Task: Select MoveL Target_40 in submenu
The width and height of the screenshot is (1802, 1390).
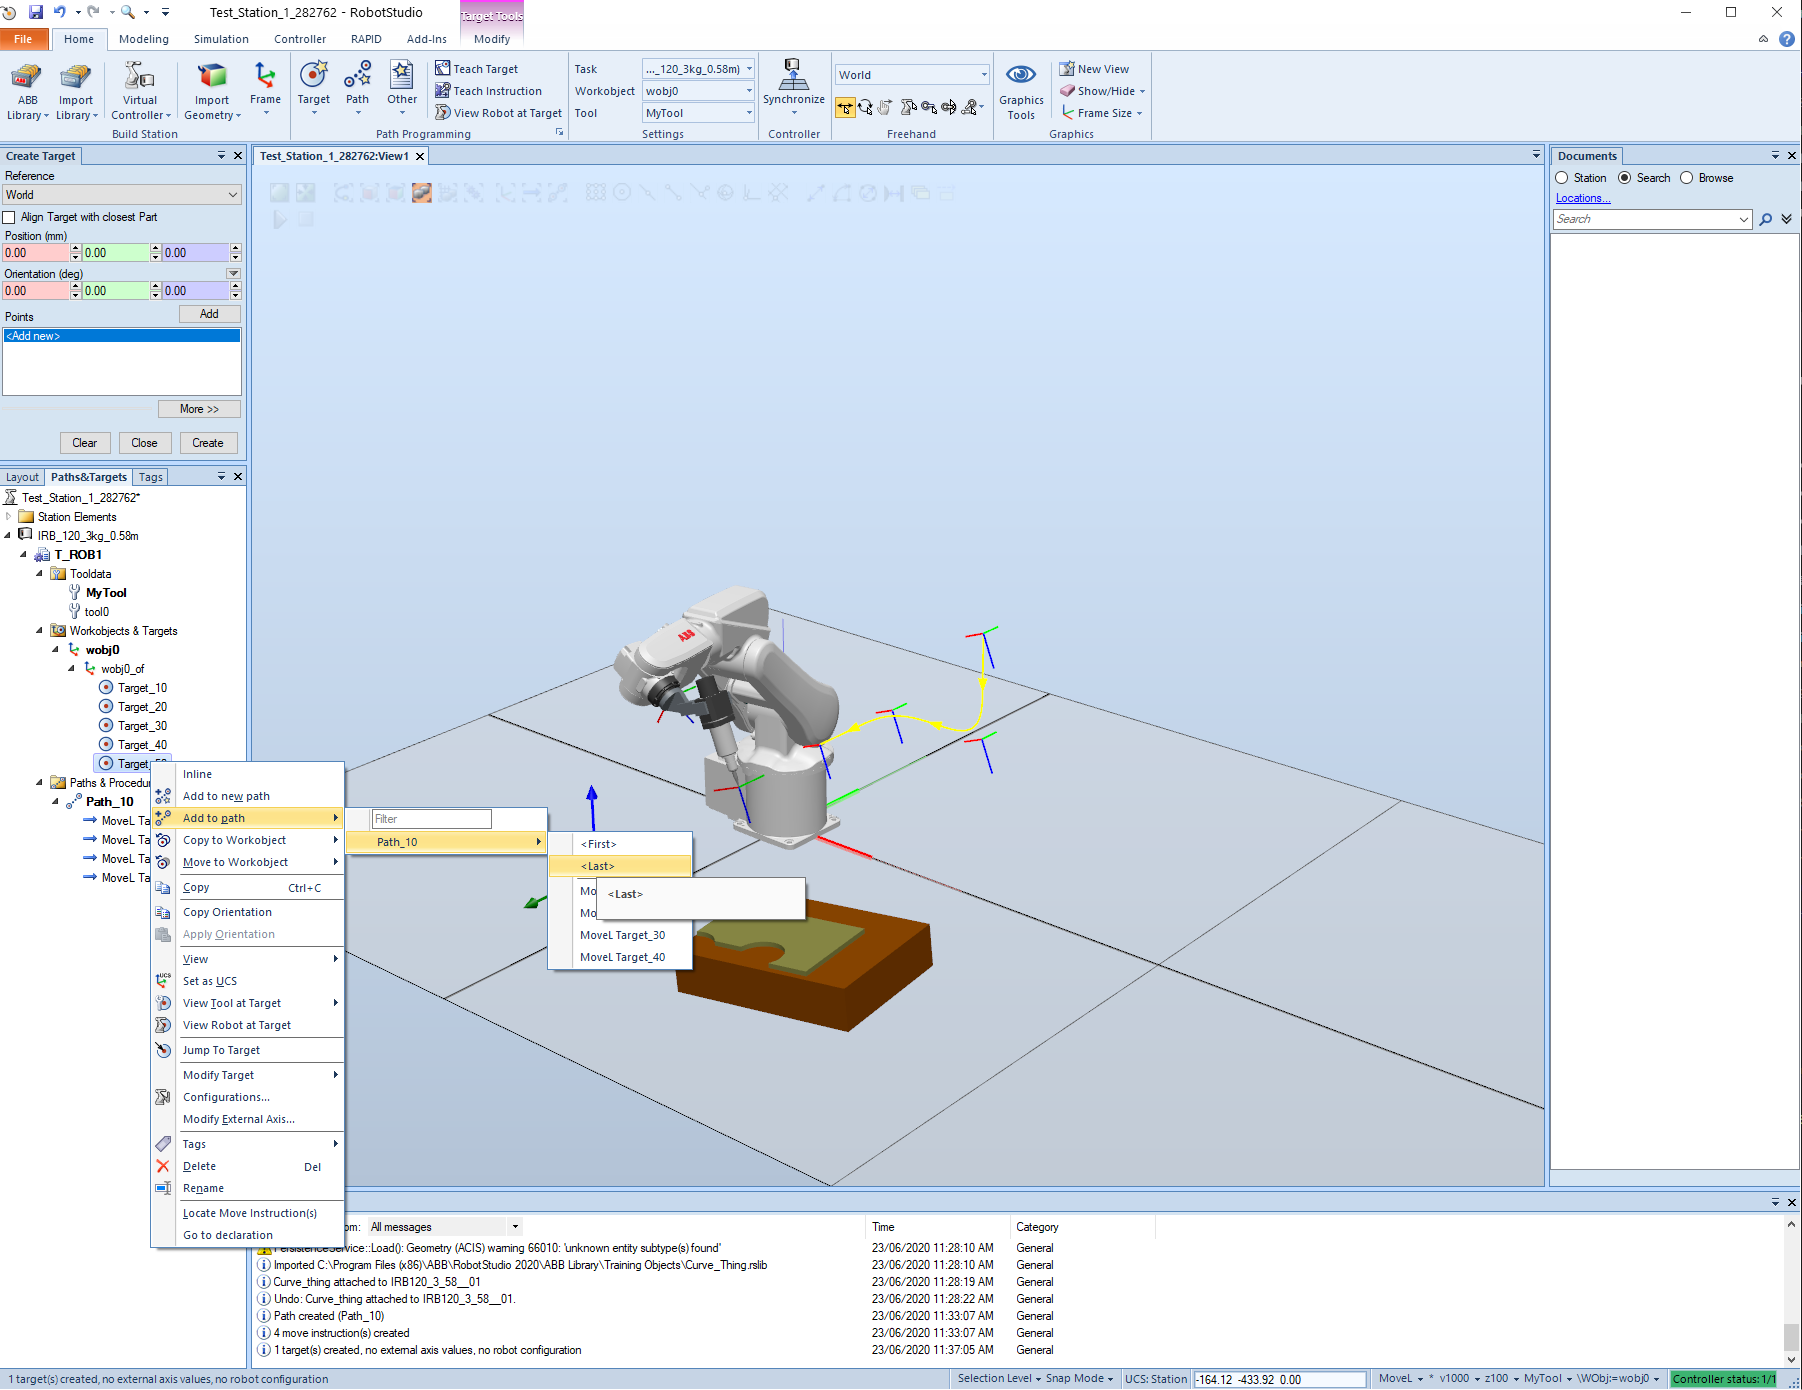Action: [622, 957]
